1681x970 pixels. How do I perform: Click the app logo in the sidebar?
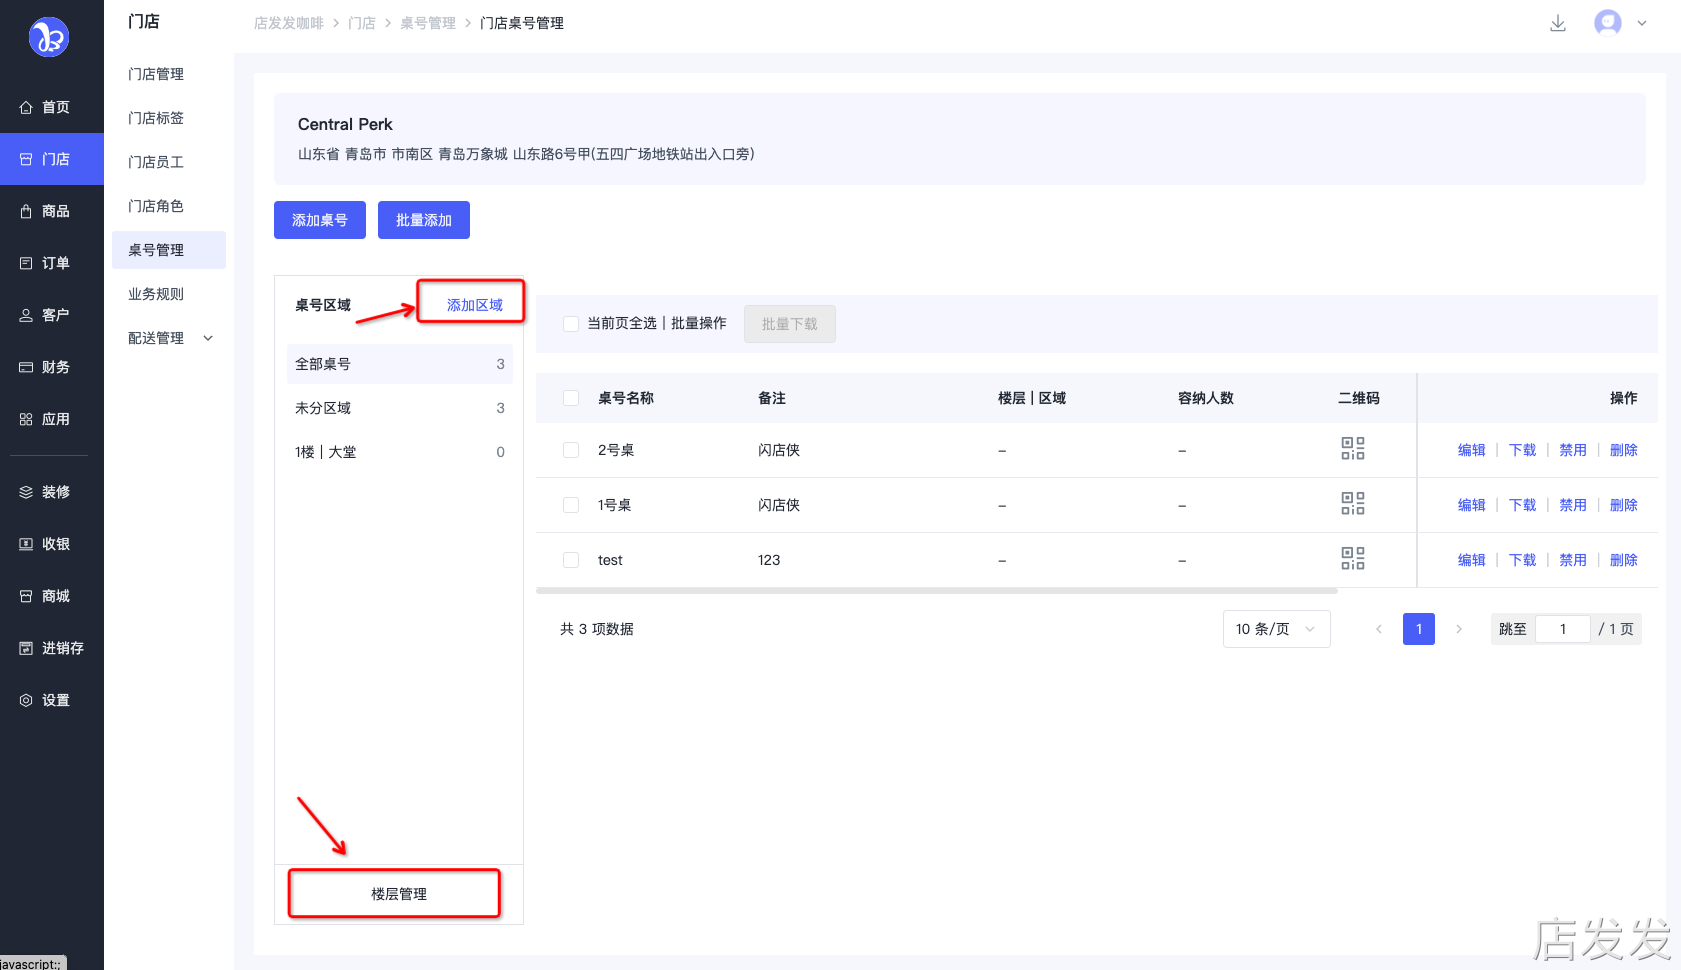(x=49, y=38)
